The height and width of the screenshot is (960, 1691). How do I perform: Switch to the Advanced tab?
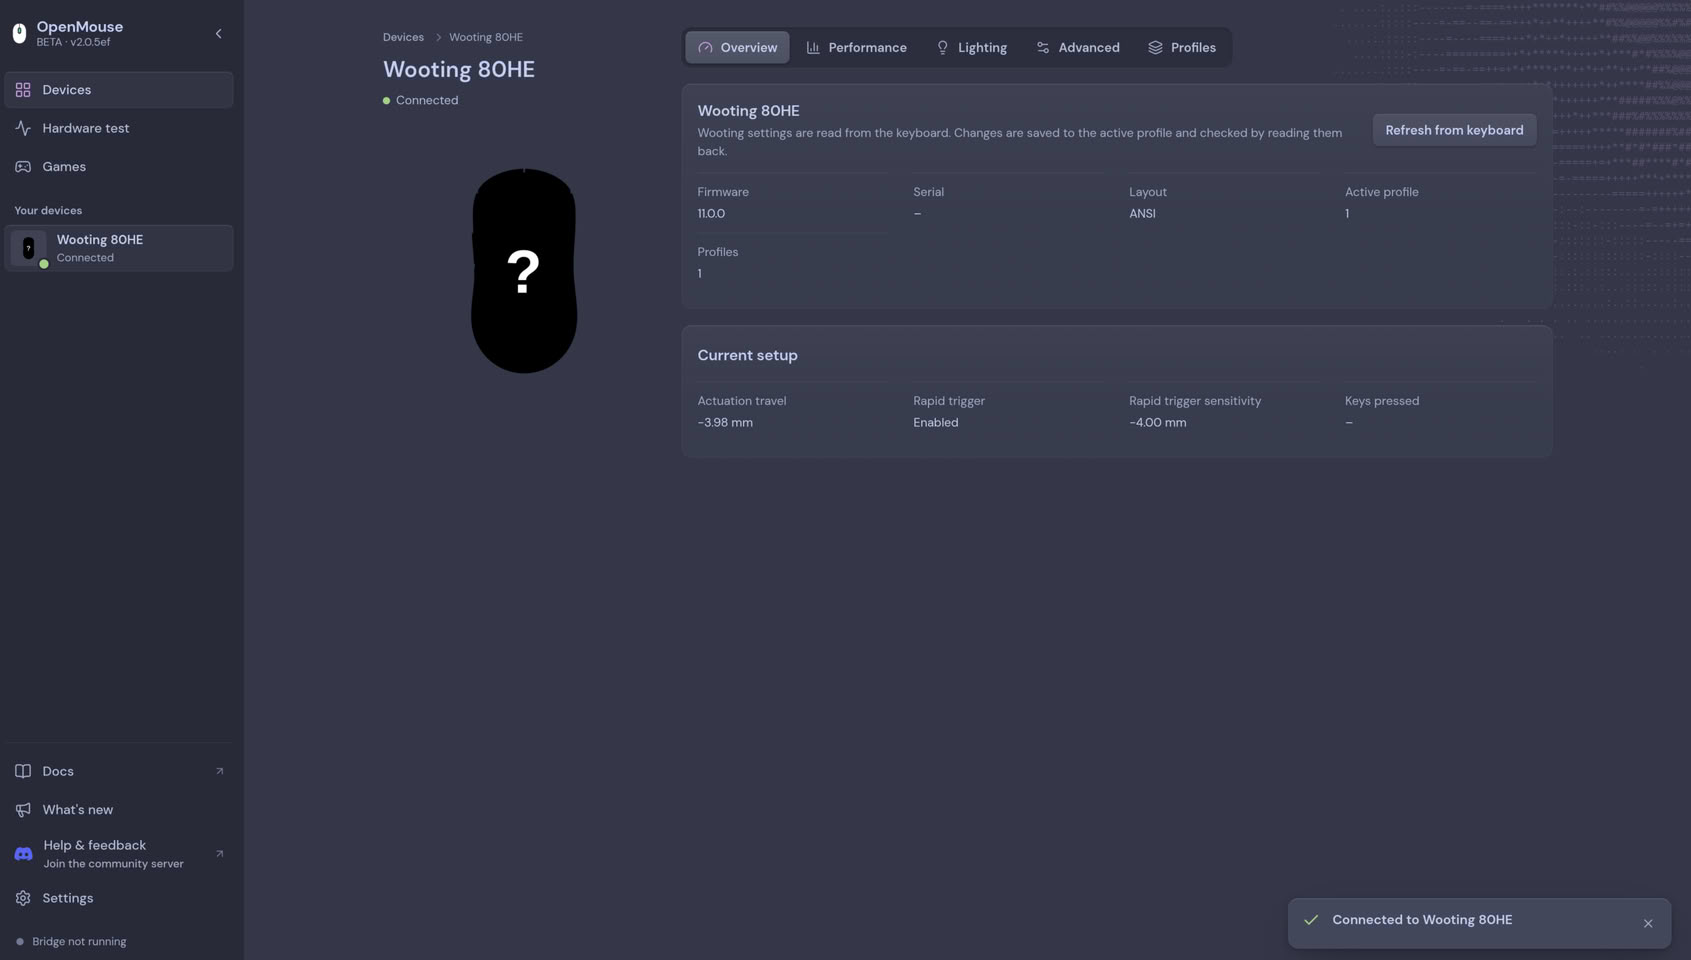1077,48
